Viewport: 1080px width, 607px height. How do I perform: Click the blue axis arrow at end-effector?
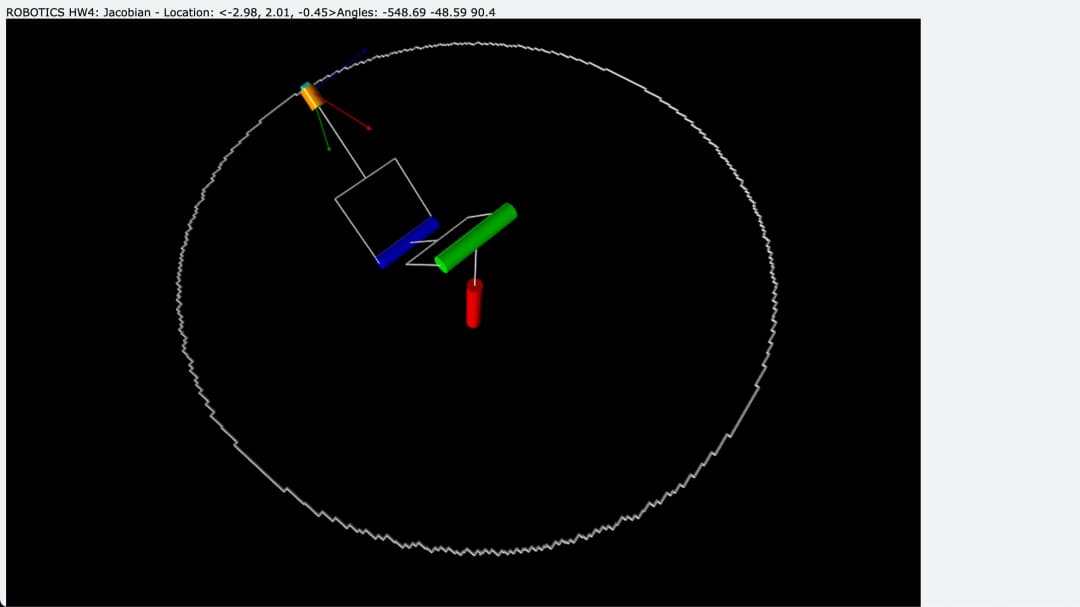coord(345,66)
